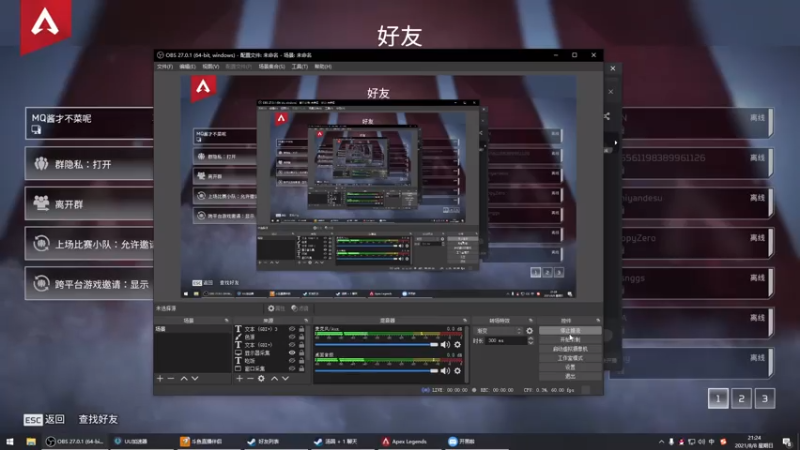This screenshot has height=450, width=800.
Task: Open 设置 from OBS Controls
Action: 570,367
